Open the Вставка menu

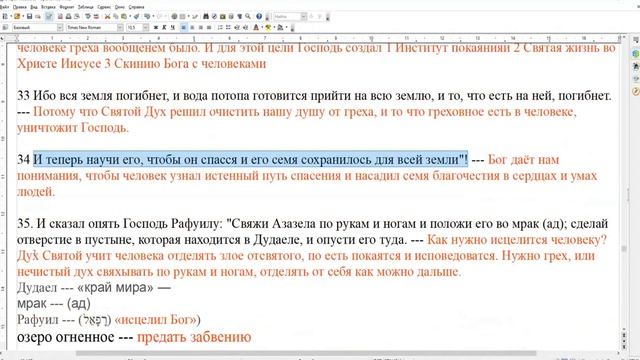coord(48,7)
